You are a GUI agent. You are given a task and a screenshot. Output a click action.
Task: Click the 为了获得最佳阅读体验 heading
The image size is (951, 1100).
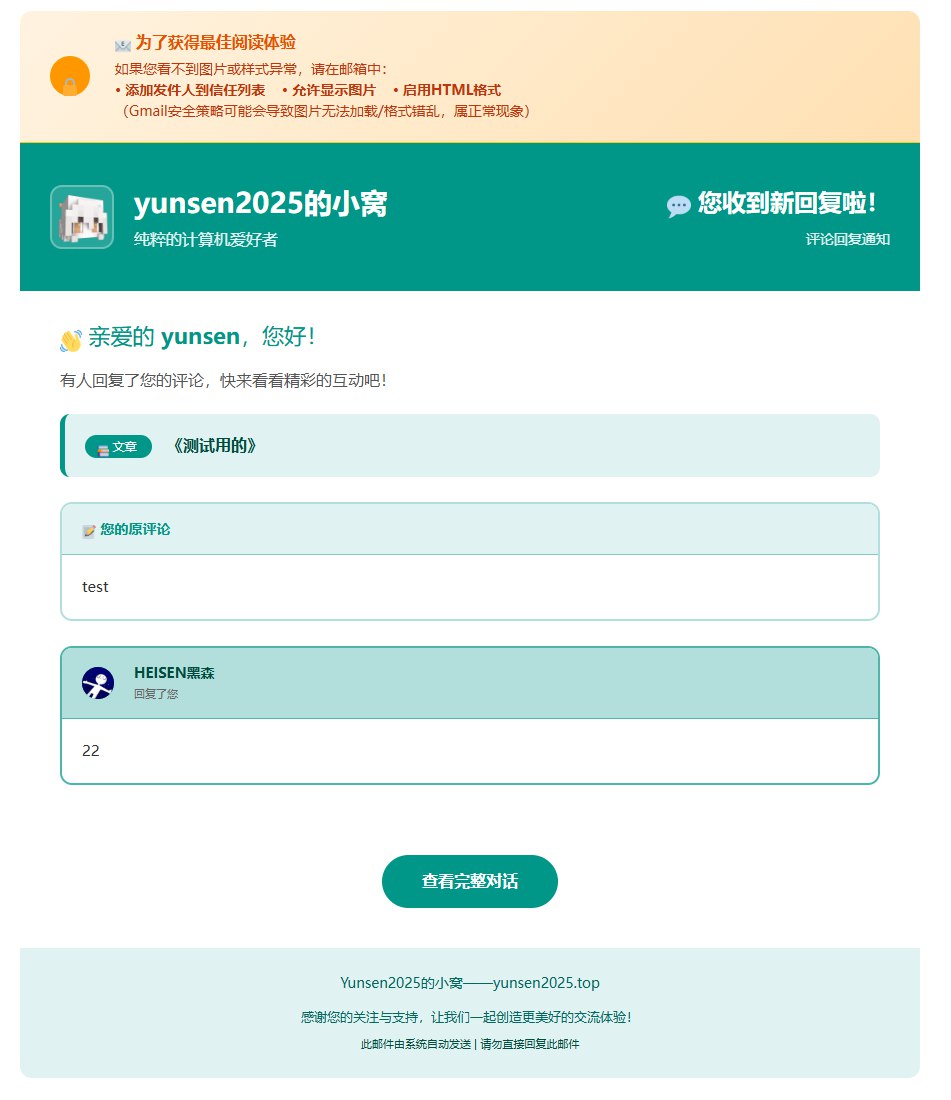[215, 42]
